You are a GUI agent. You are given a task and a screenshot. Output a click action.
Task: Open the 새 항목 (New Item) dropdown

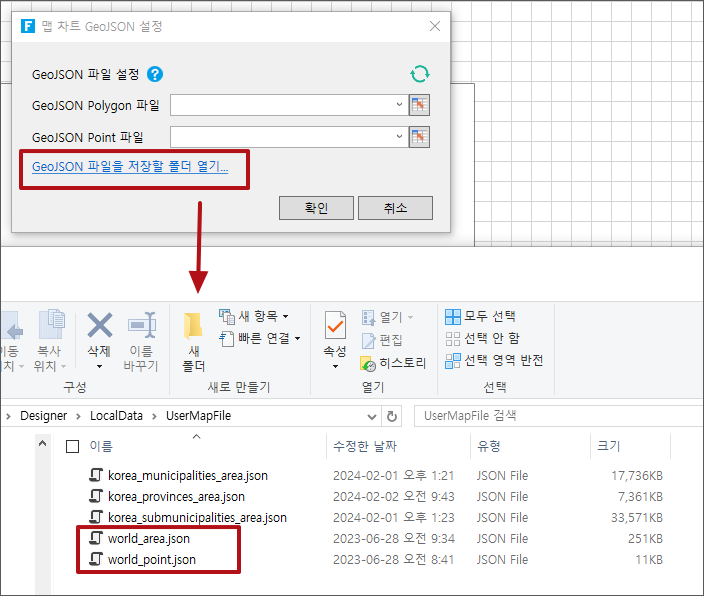click(x=254, y=317)
